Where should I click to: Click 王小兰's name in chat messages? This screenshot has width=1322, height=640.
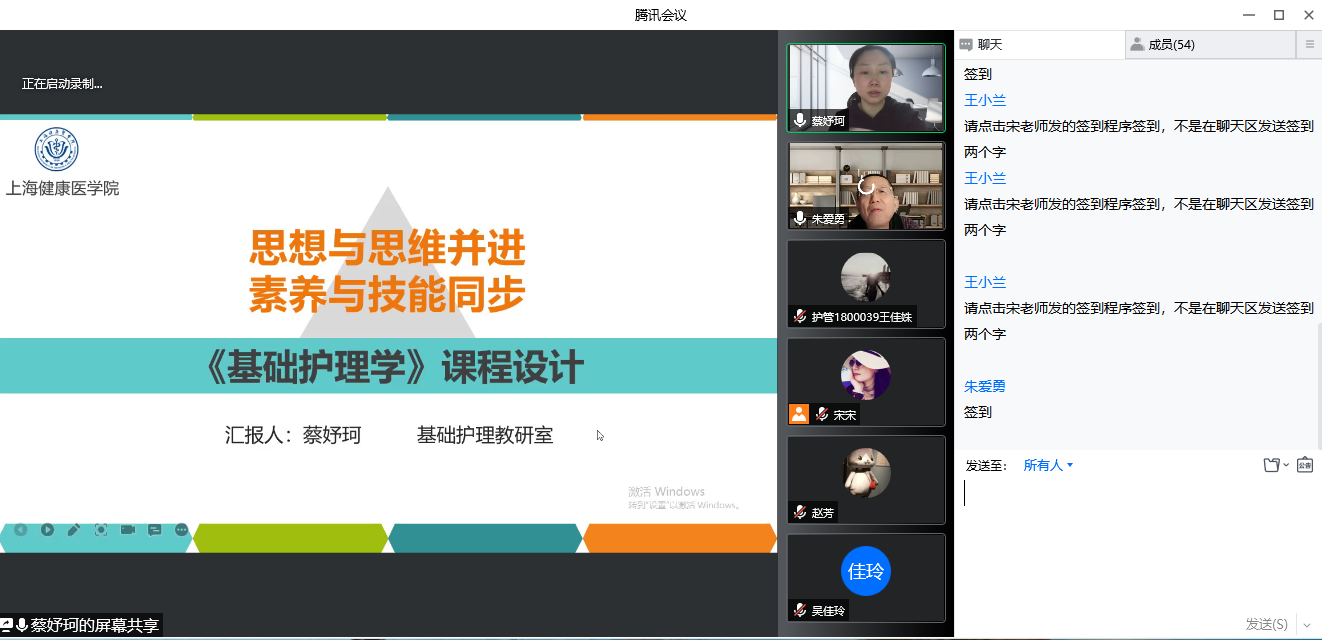pos(985,100)
